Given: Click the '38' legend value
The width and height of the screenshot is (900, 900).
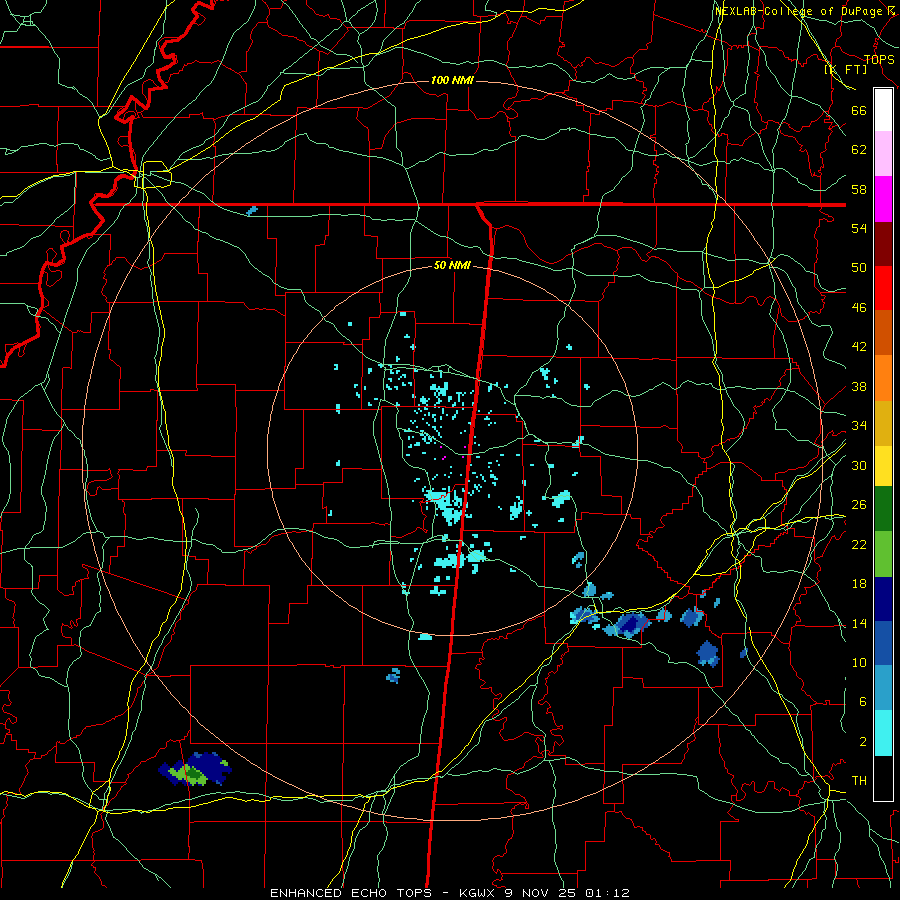Looking at the screenshot, I should tap(859, 387).
